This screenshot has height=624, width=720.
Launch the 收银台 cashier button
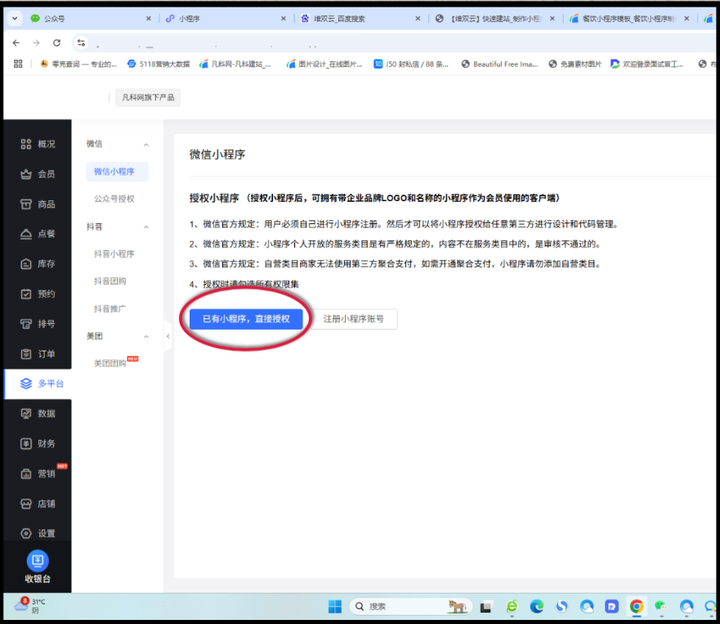pyautogui.click(x=36, y=566)
